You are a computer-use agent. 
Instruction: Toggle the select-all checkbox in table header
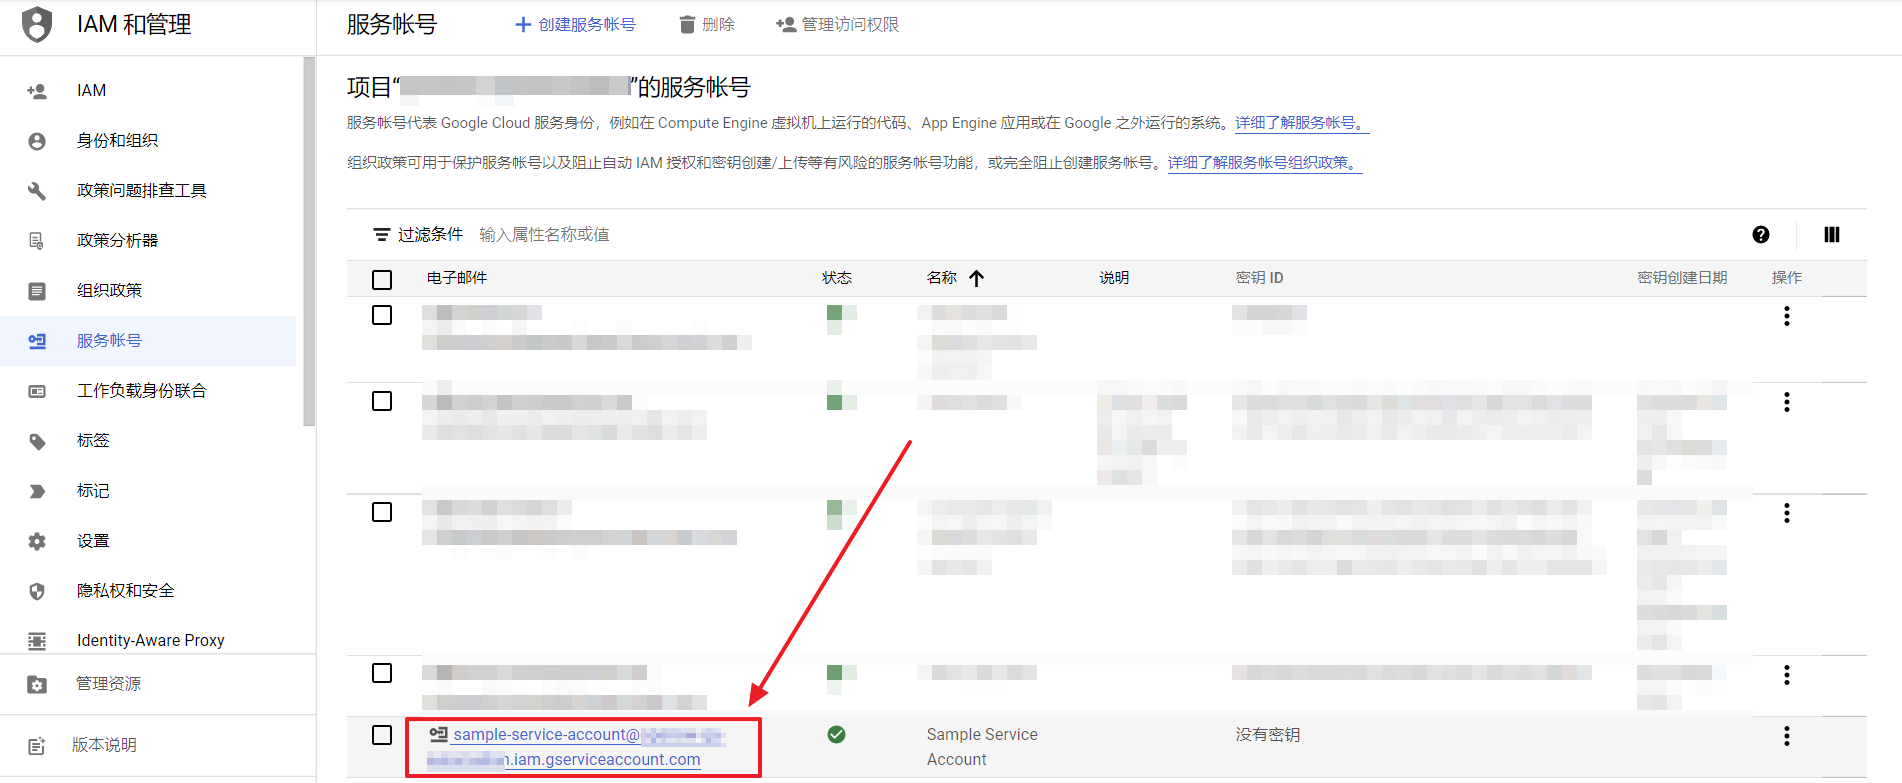tap(382, 280)
